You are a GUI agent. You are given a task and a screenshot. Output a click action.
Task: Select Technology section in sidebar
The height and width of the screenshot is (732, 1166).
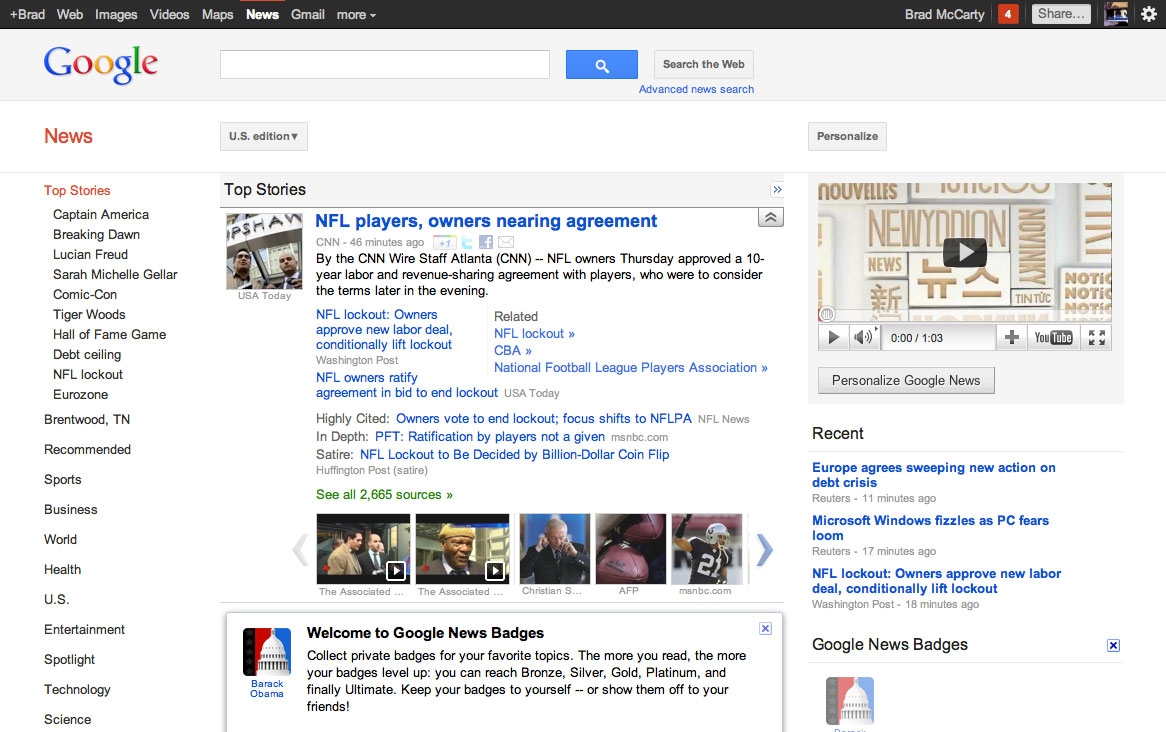pos(77,690)
